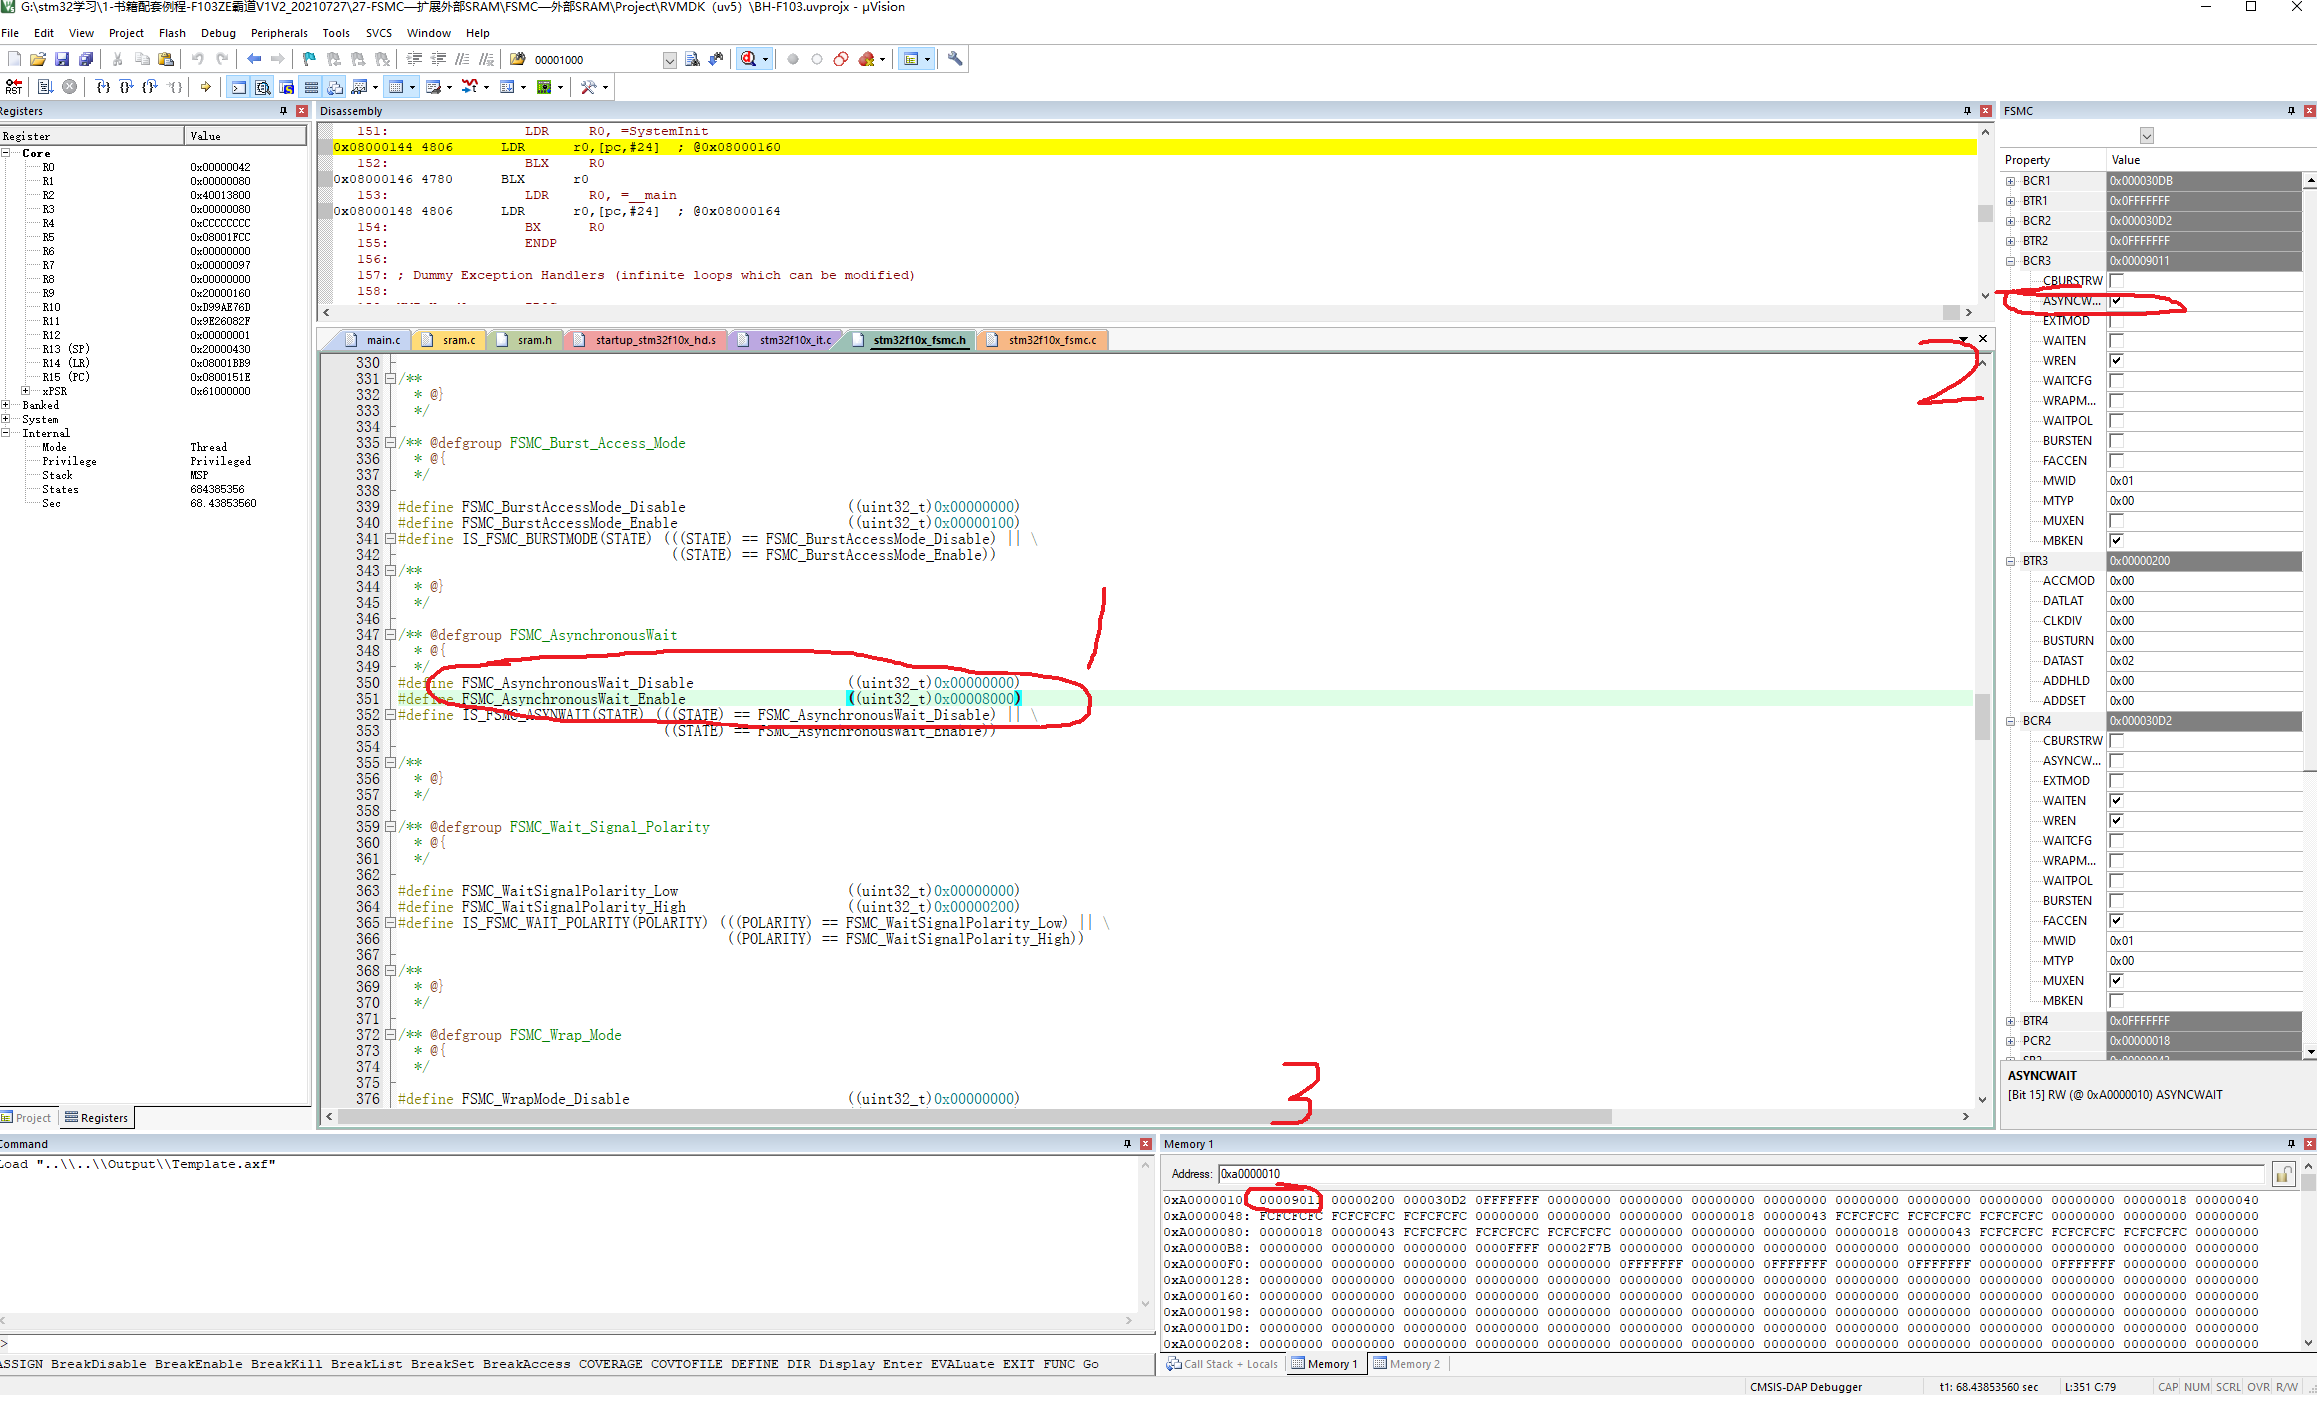Open the Peripherals menu
The image size is (2322, 1412).
[x=279, y=33]
